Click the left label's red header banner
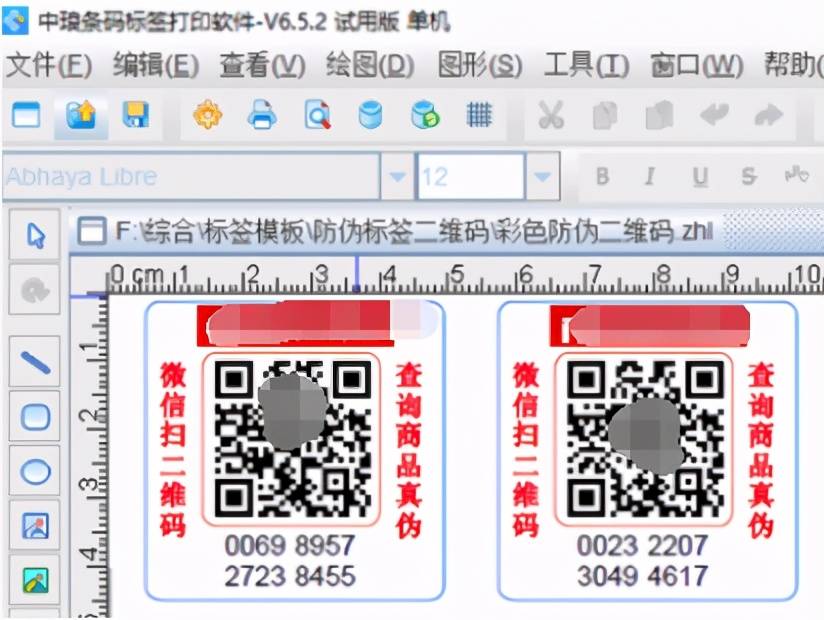Screen dimensions: 824x620 click(295, 325)
